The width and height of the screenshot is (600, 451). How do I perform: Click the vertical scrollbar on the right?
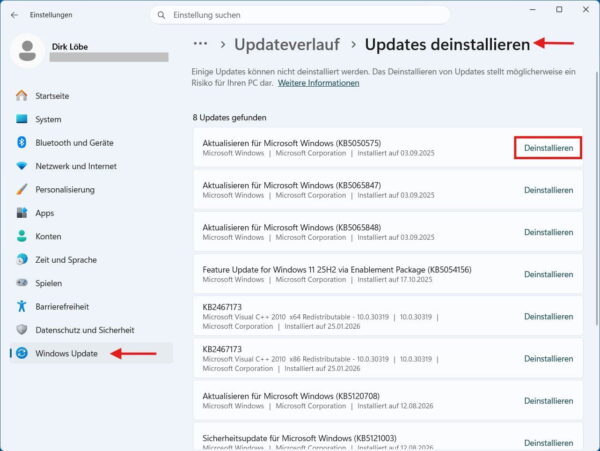[x=597, y=199]
